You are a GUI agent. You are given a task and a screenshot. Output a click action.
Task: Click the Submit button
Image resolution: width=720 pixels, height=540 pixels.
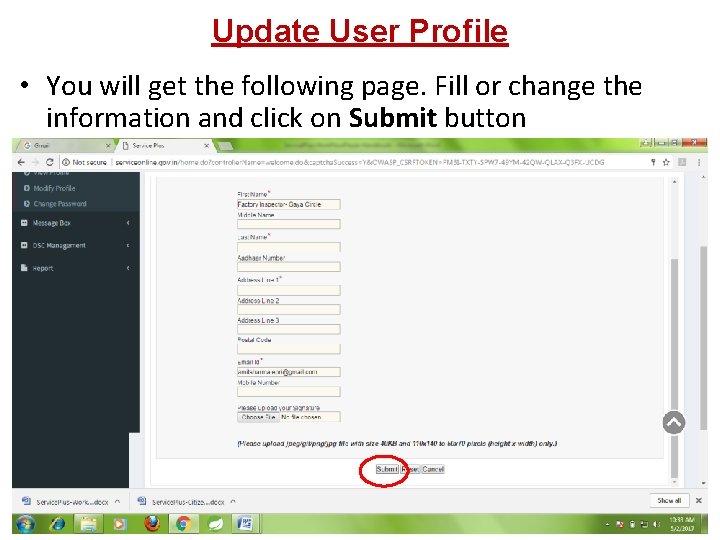[387, 469]
